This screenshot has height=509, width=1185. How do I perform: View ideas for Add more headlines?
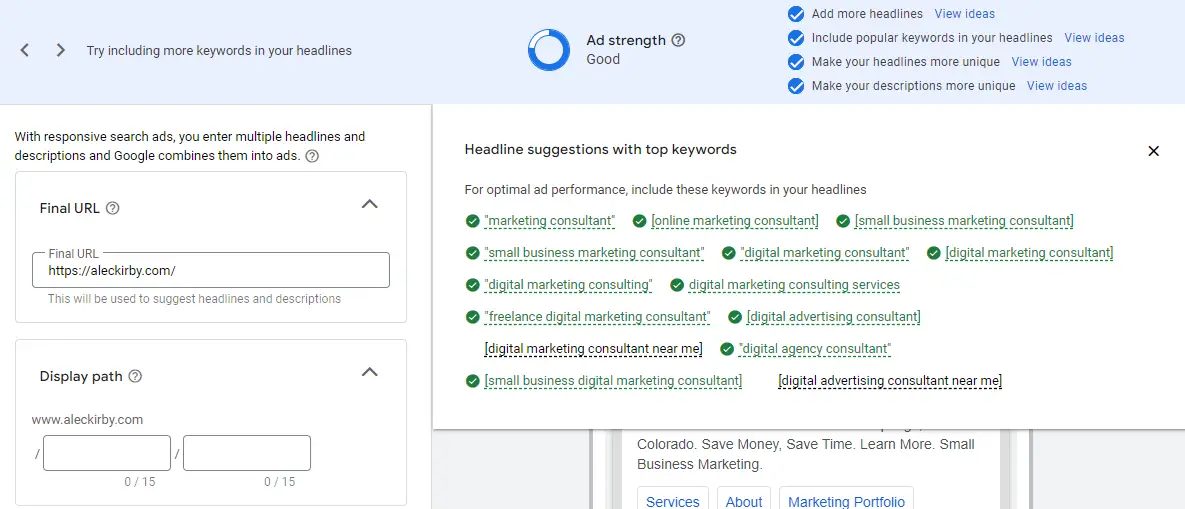964,14
